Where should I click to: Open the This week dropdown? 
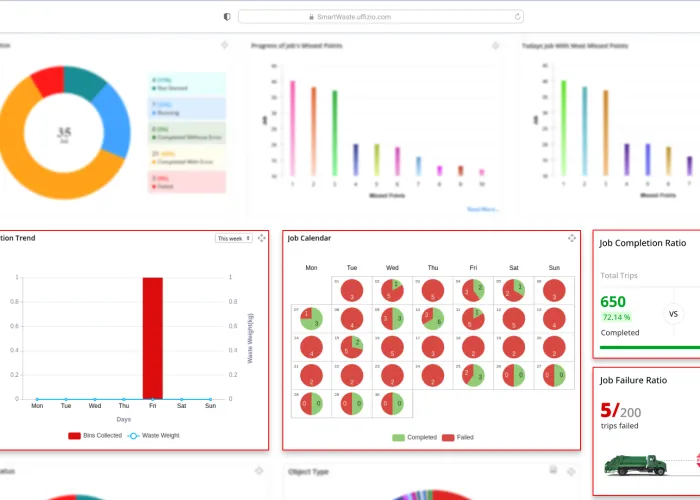pyautogui.click(x=234, y=238)
